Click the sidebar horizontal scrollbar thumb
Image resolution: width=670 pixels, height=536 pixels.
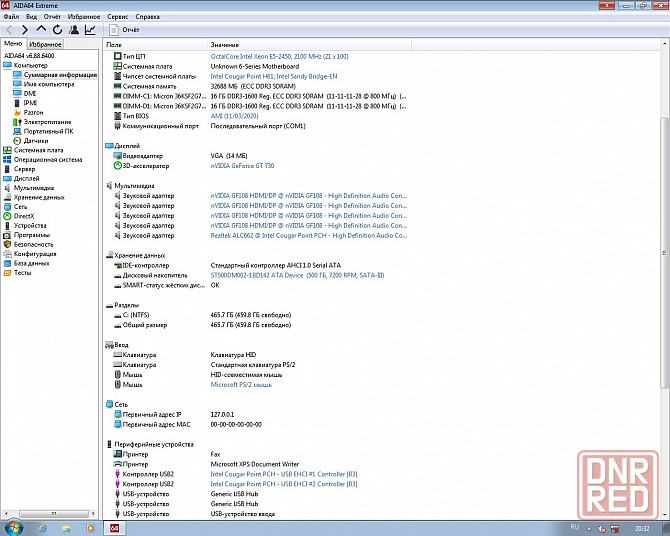click(53, 513)
